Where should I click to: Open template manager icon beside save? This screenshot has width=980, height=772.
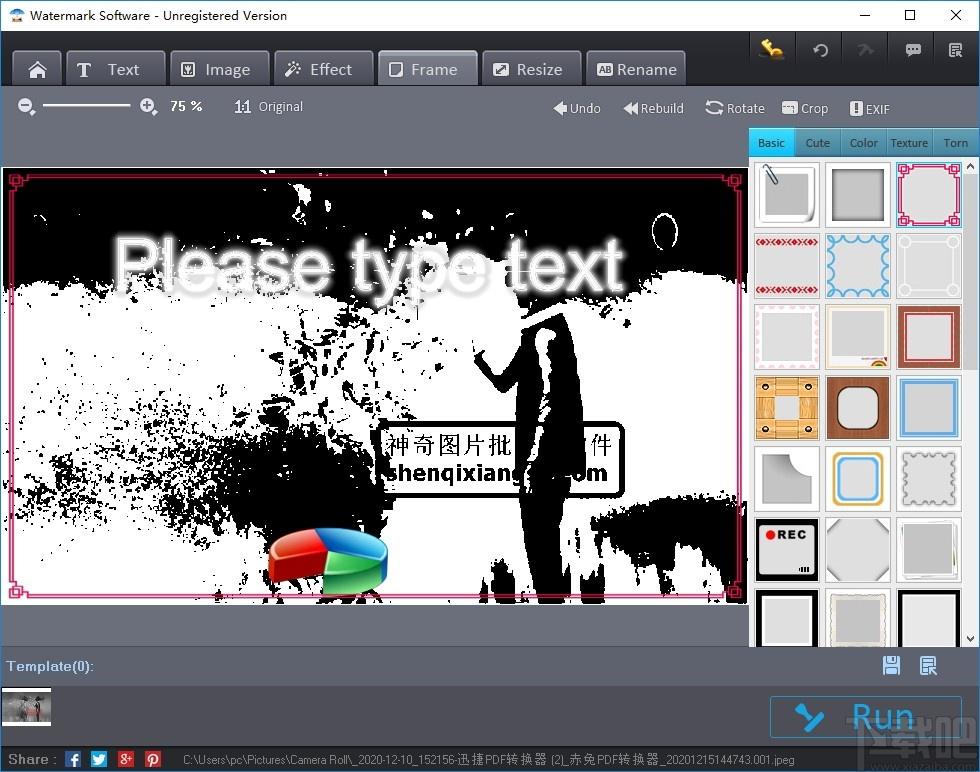click(928, 666)
